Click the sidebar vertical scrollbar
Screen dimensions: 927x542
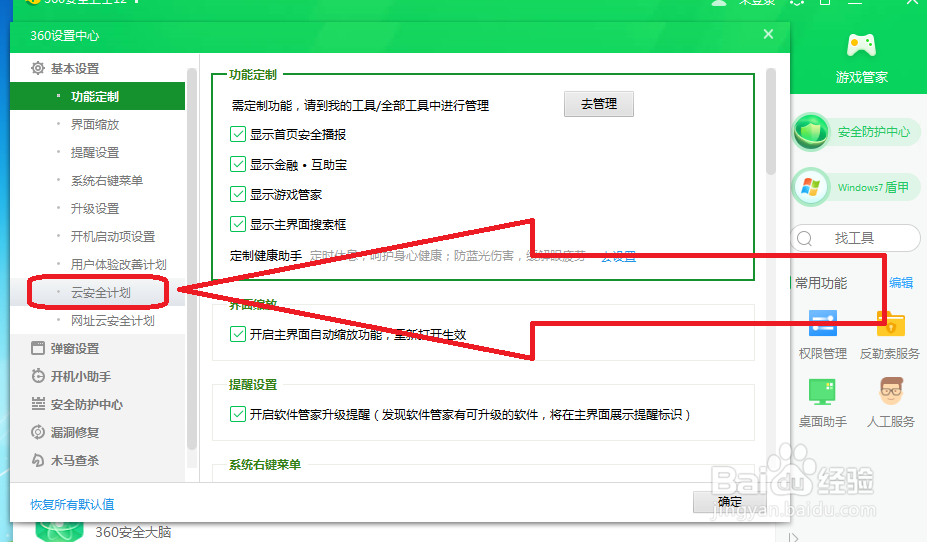[x=192, y=259]
